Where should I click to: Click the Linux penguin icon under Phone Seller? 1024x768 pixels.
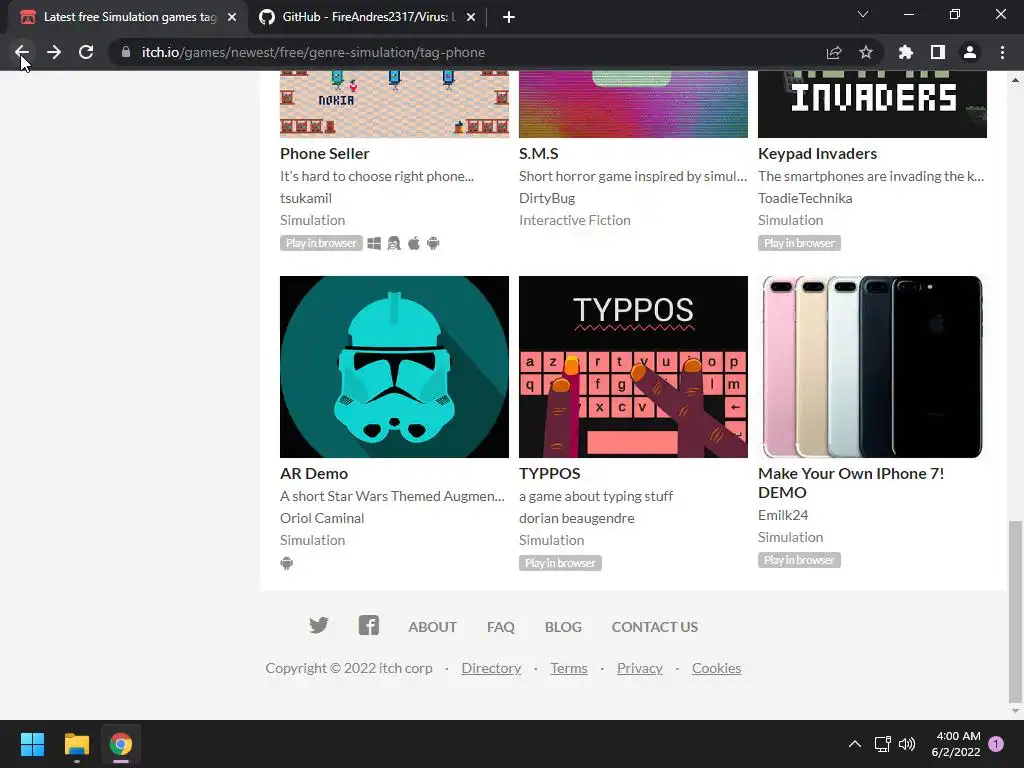[394, 243]
